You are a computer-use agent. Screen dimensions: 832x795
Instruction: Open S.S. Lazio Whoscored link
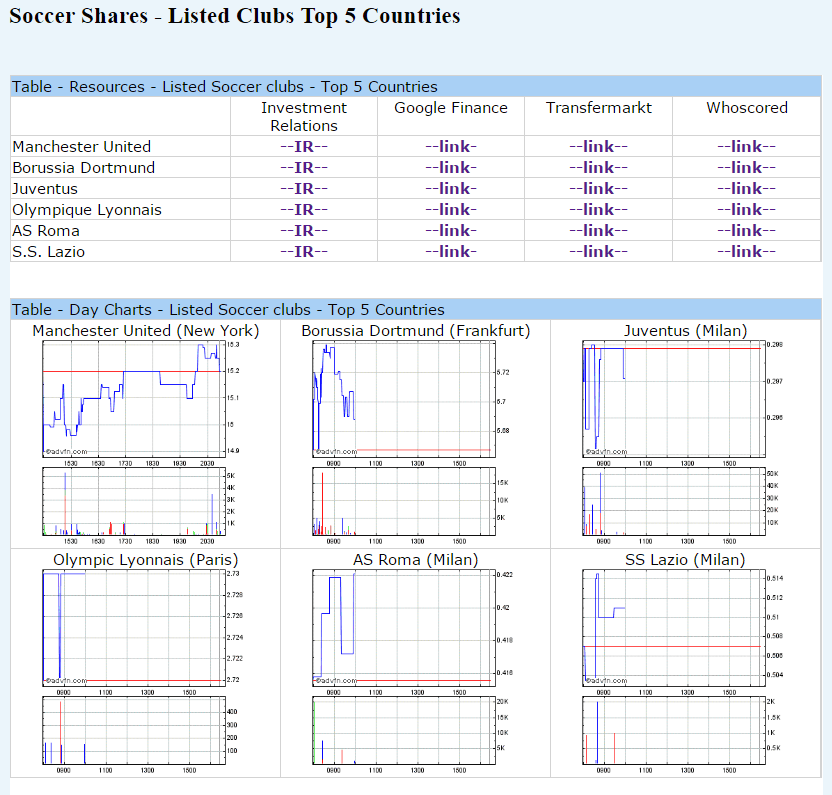pos(747,252)
